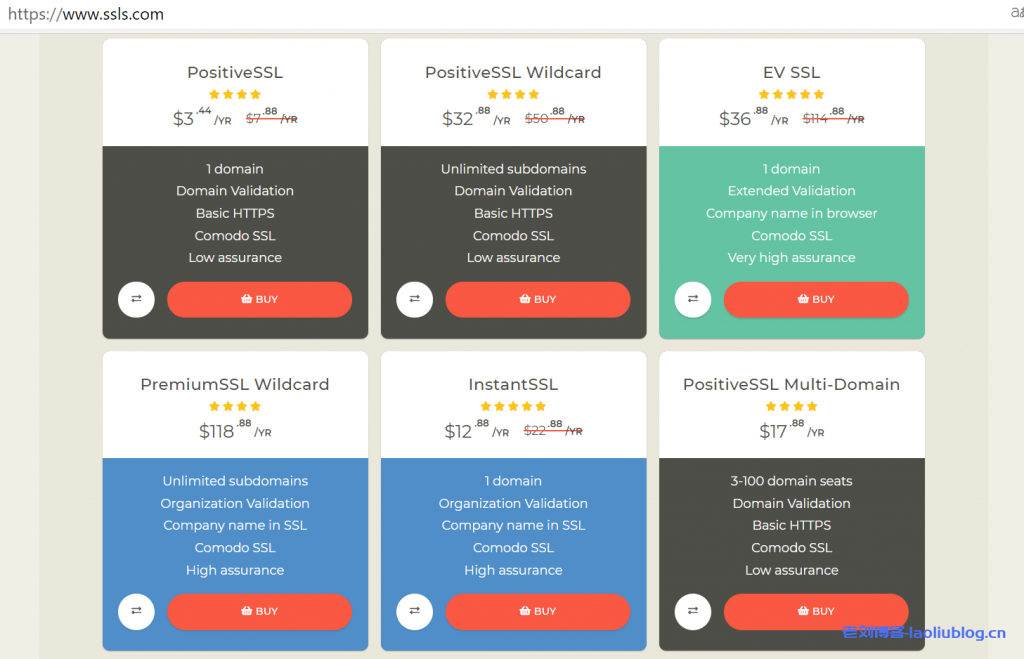Buy the PositiveSSL Wildcard certificate
This screenshot has height=659, width=1024.
coord(537,299)
